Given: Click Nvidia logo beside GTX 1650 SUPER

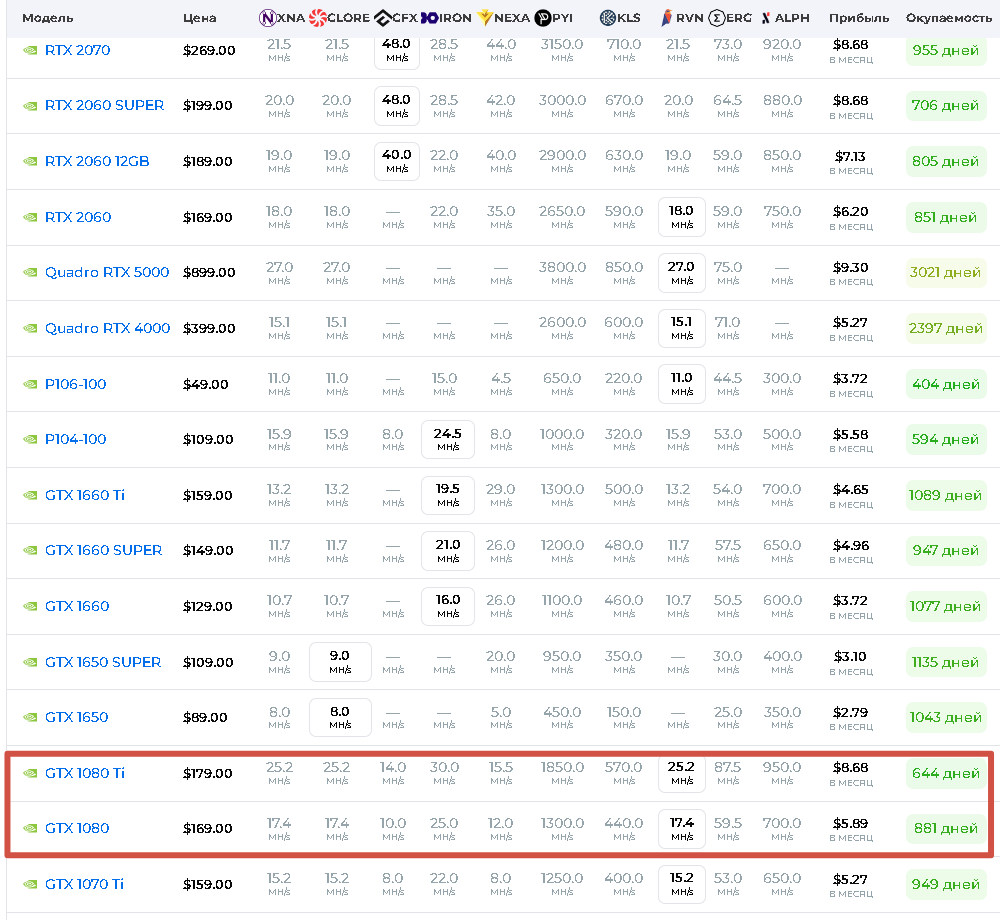Looking at the screenshot, I should click(30, 662).
